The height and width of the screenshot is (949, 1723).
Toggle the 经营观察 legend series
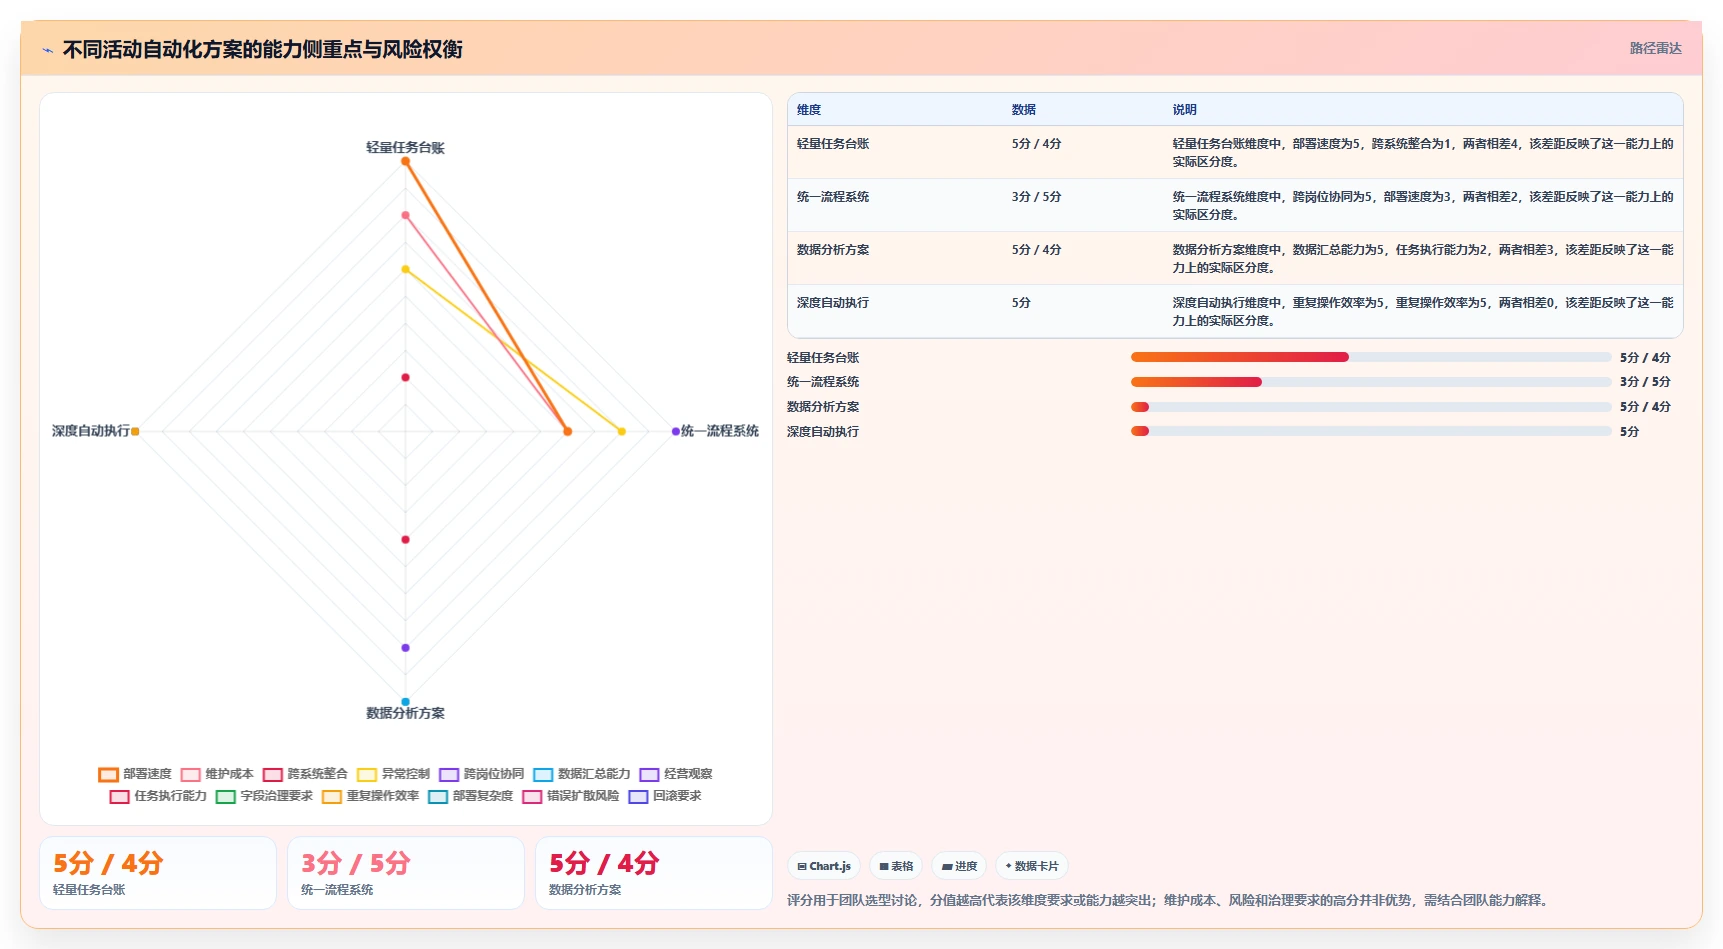pyautogui.click(x=676, y=774)
